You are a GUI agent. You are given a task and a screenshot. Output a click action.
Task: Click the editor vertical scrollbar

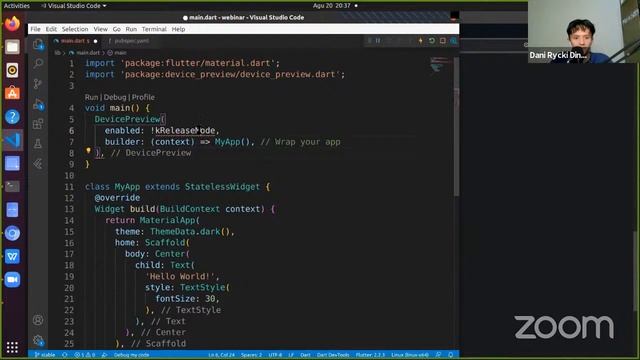point(456,127)
